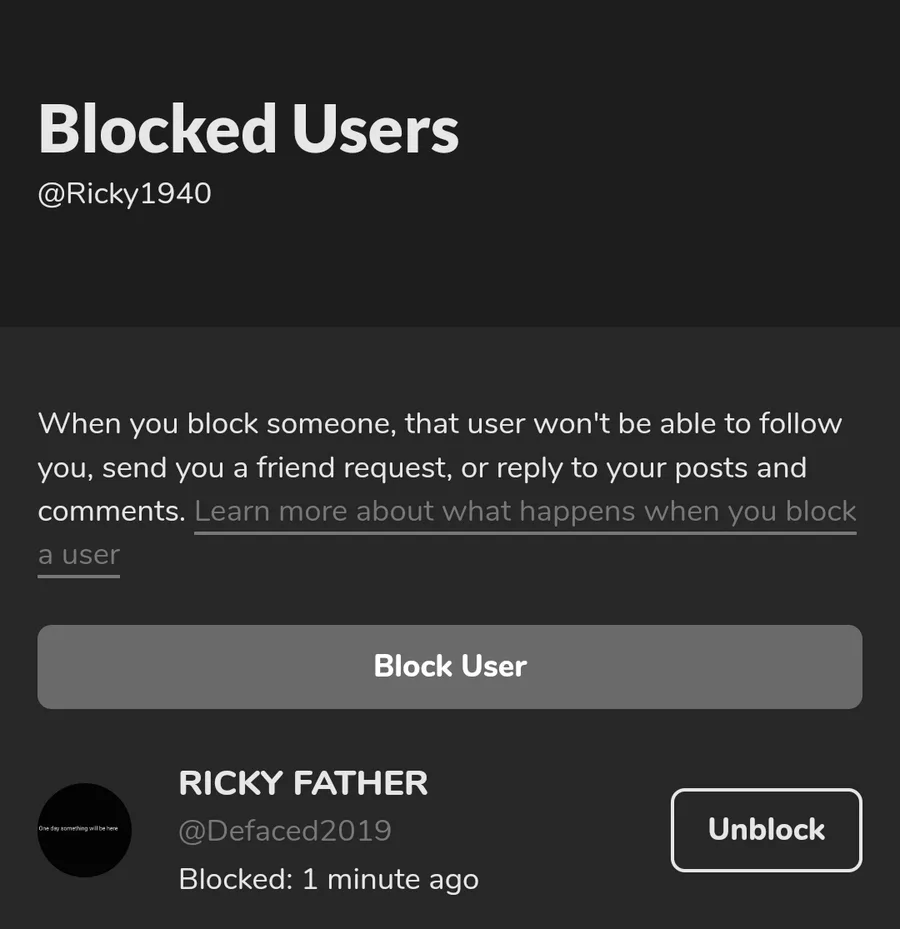
Task: Click the dark header banner behind Blocked Users
Action: [x=680, y=250]
